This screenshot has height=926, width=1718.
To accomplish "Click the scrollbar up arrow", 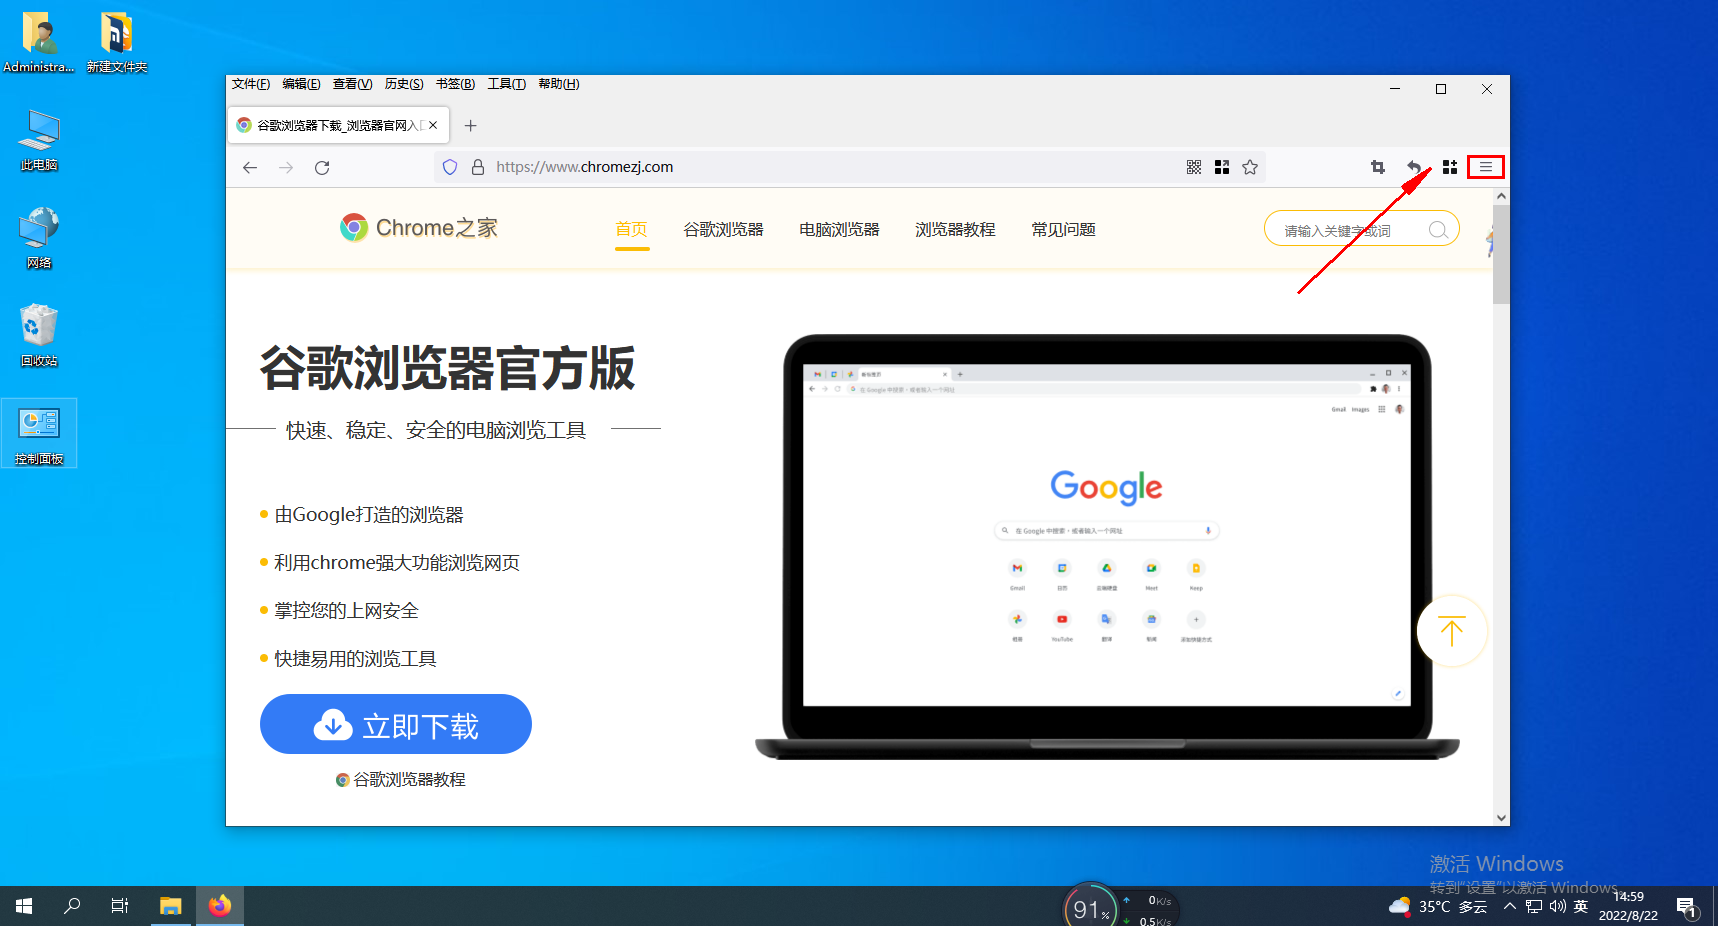I will 1501,197.
